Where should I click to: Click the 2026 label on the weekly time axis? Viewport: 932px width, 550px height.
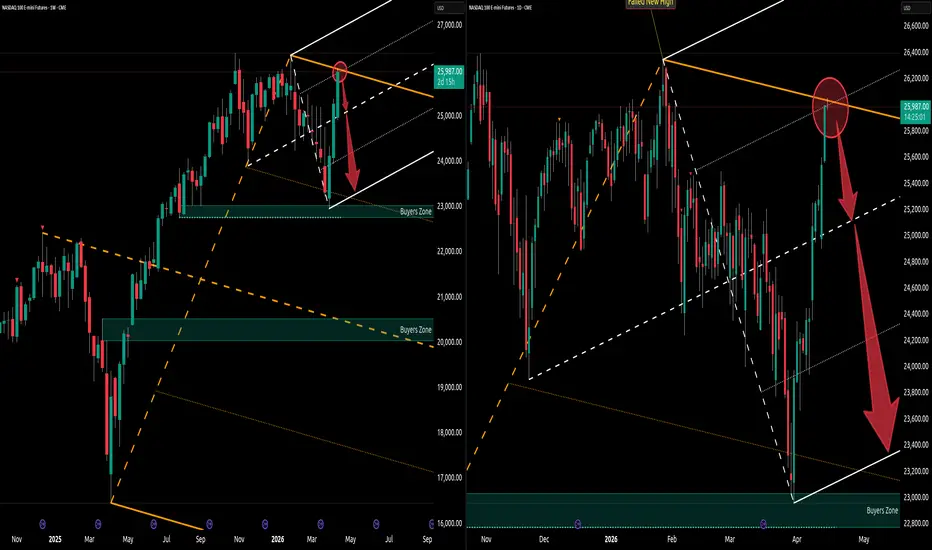pyautogui.click(x=278, y=540)
